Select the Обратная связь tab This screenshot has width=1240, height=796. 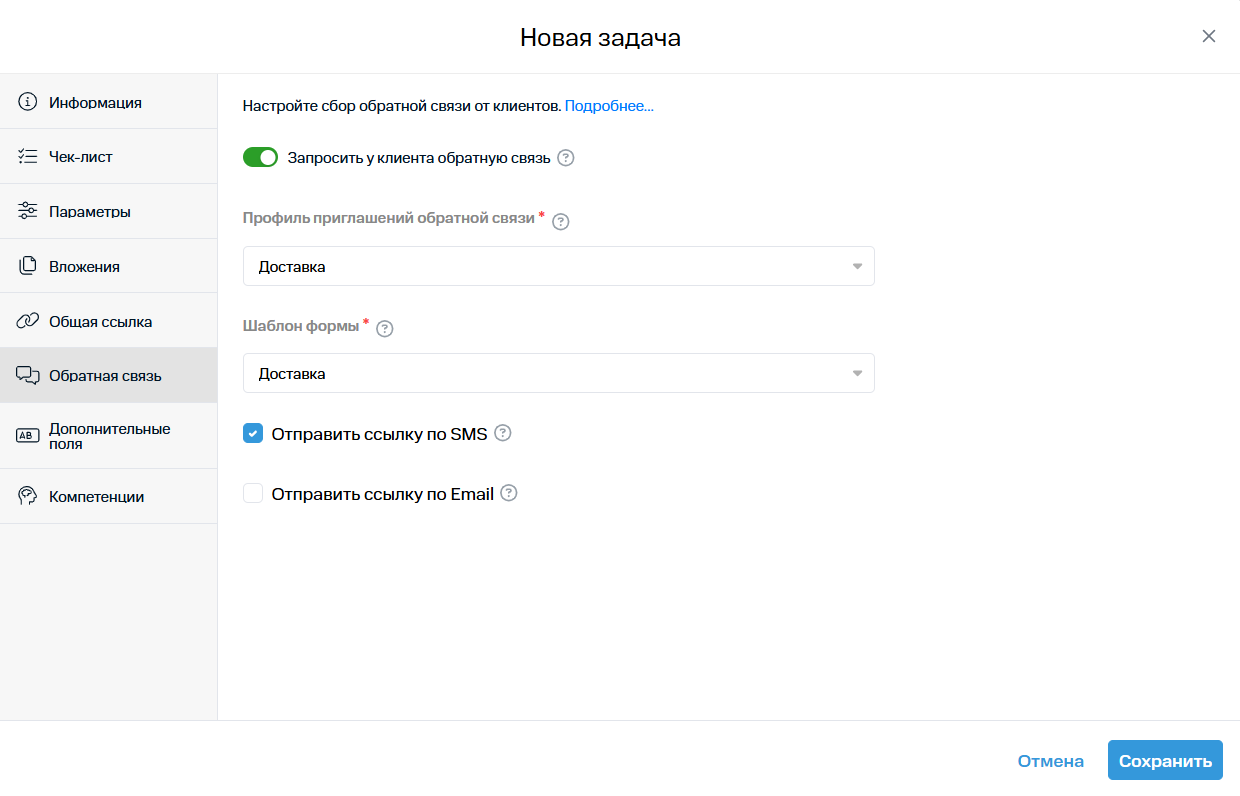pos(105,376)
